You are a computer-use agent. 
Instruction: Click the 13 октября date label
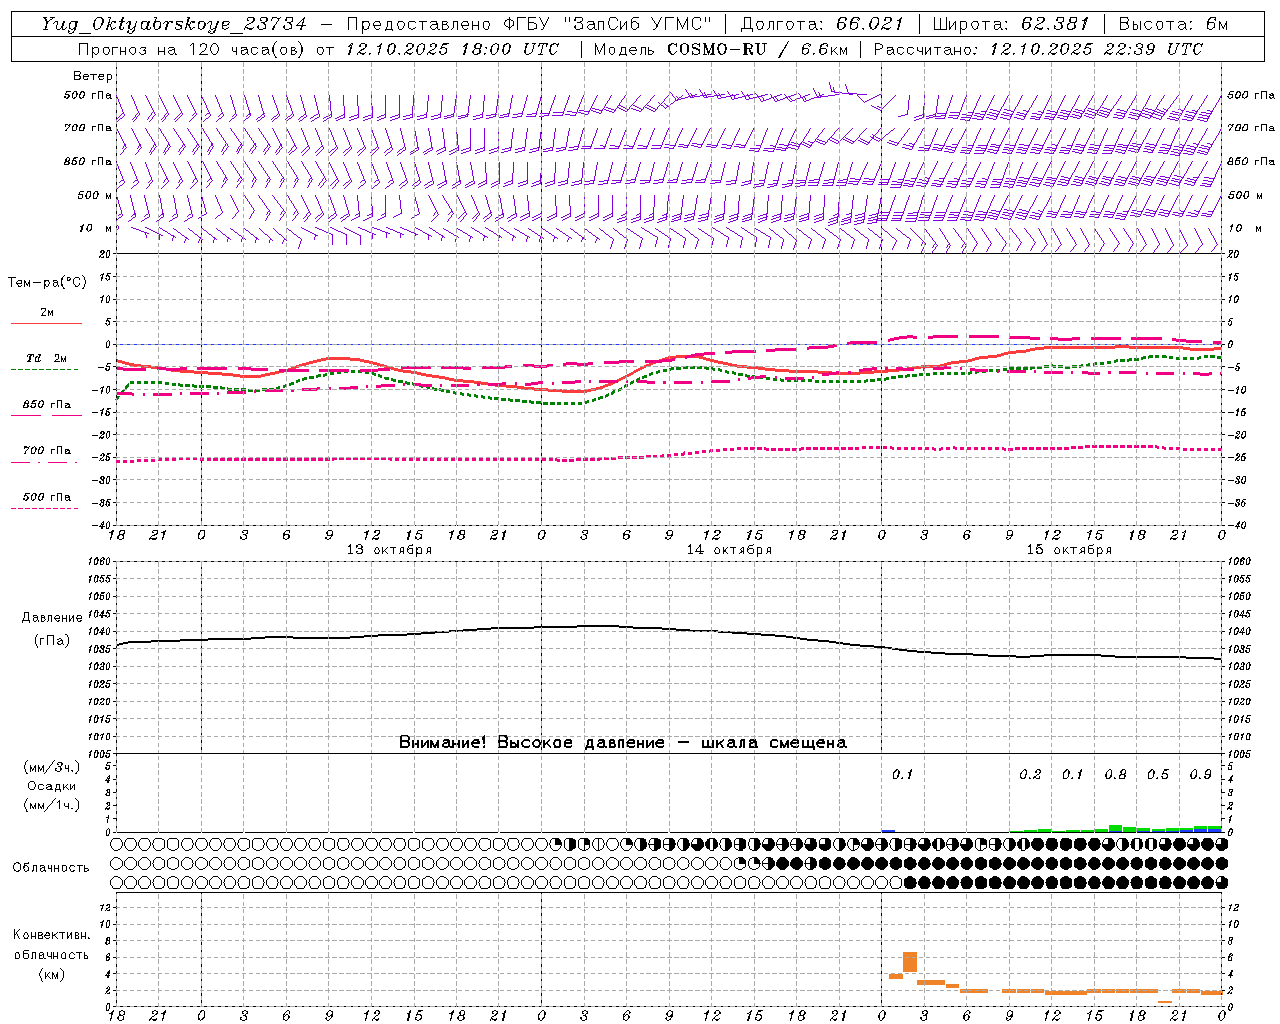click(x=389, y=550)
